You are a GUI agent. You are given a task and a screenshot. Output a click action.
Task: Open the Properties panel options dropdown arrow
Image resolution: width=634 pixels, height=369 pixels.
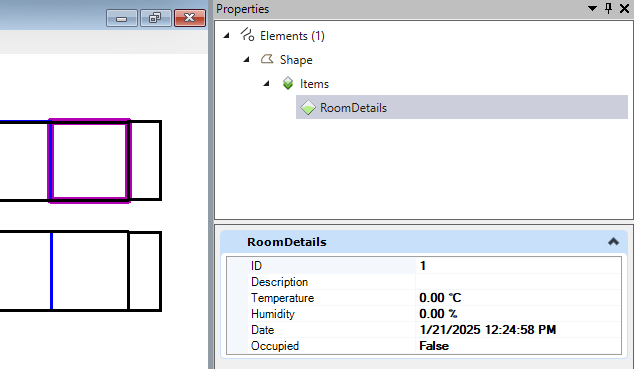click(592, 8)
